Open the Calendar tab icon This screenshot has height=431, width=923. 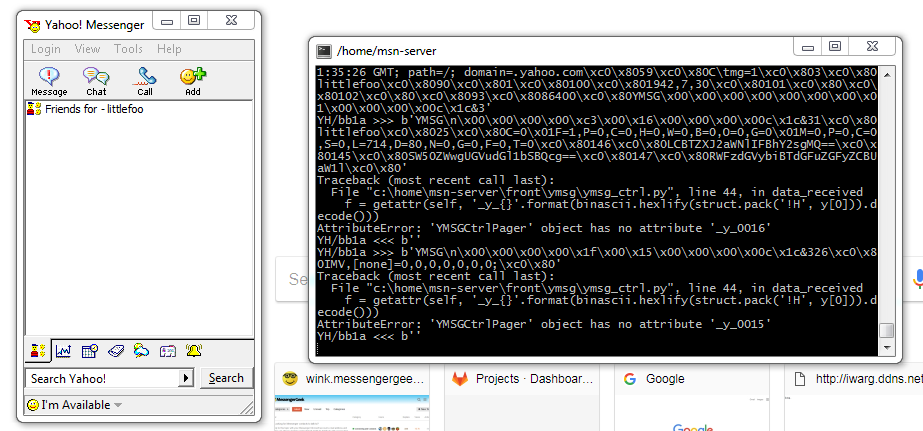click(x=90, y=351)
